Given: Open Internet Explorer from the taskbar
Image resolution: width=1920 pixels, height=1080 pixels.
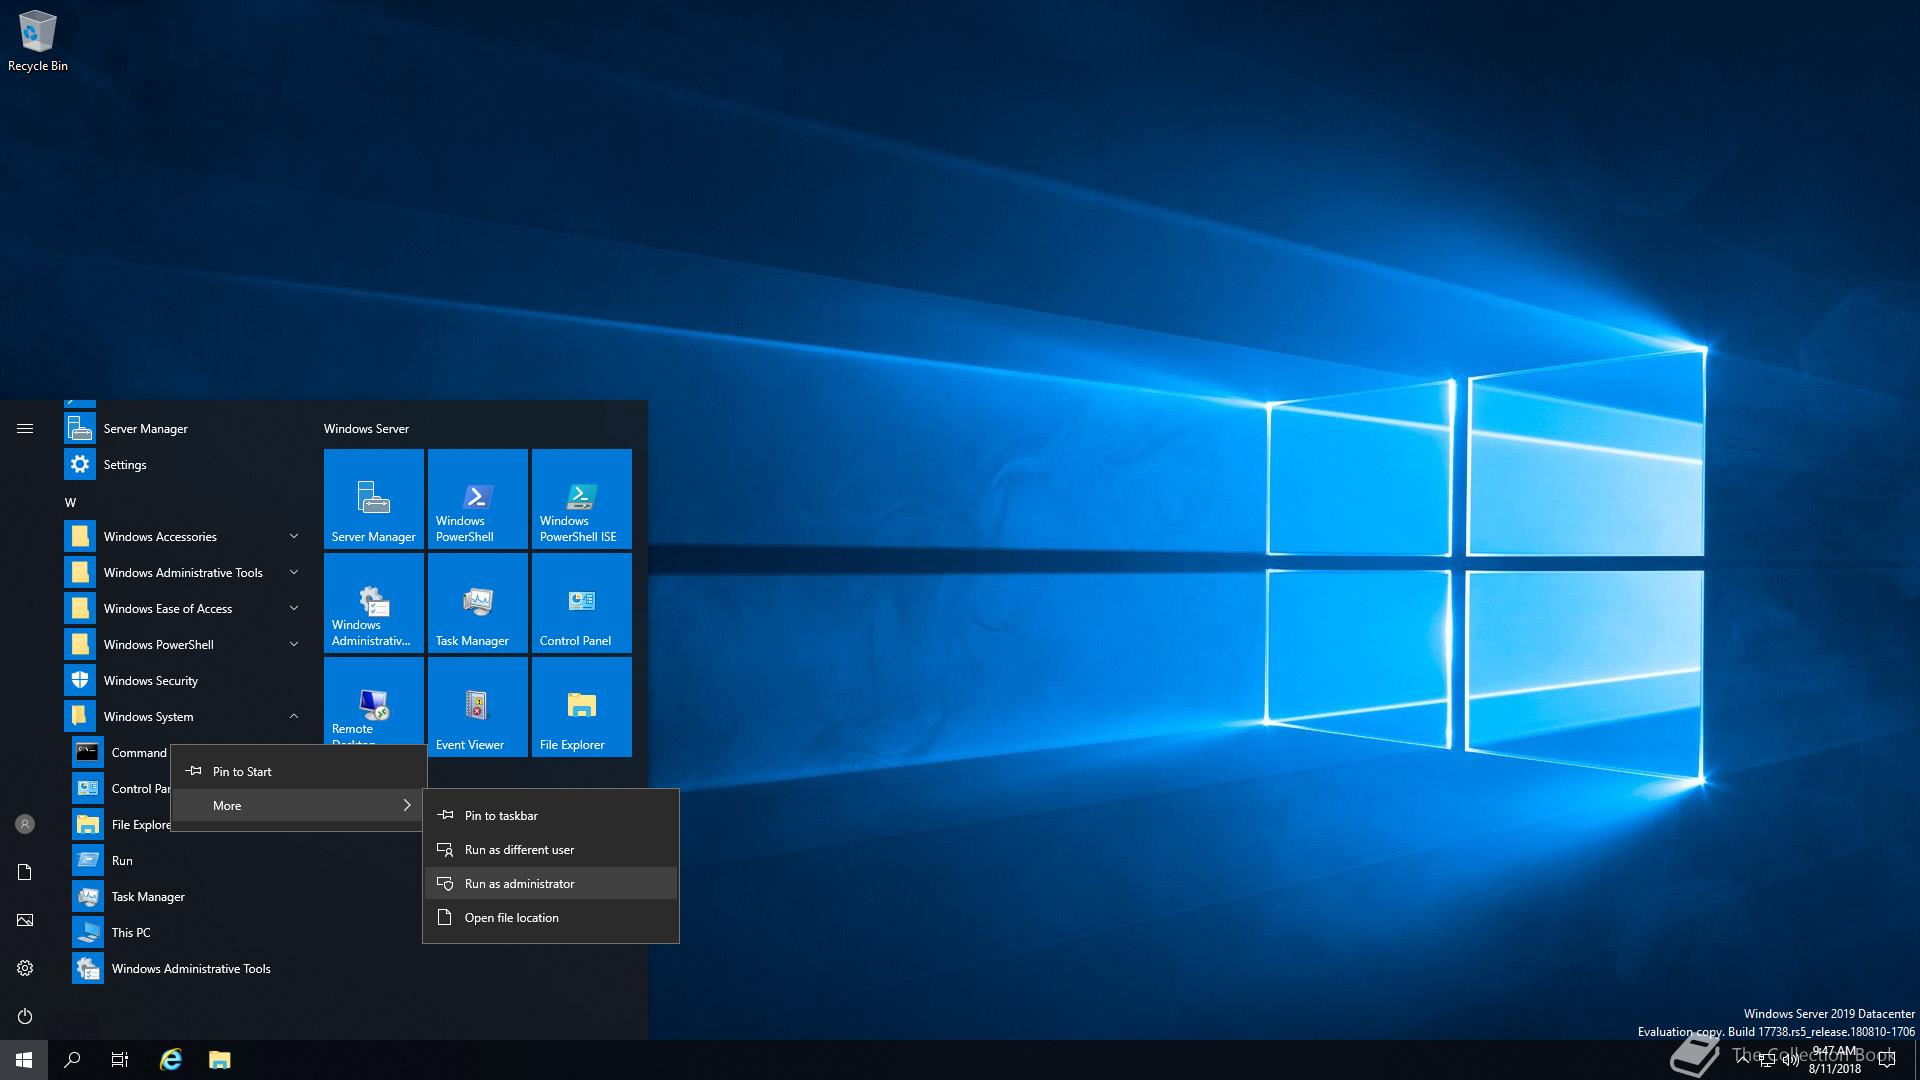Looking at the screenshot, I should pos(171,1060).
